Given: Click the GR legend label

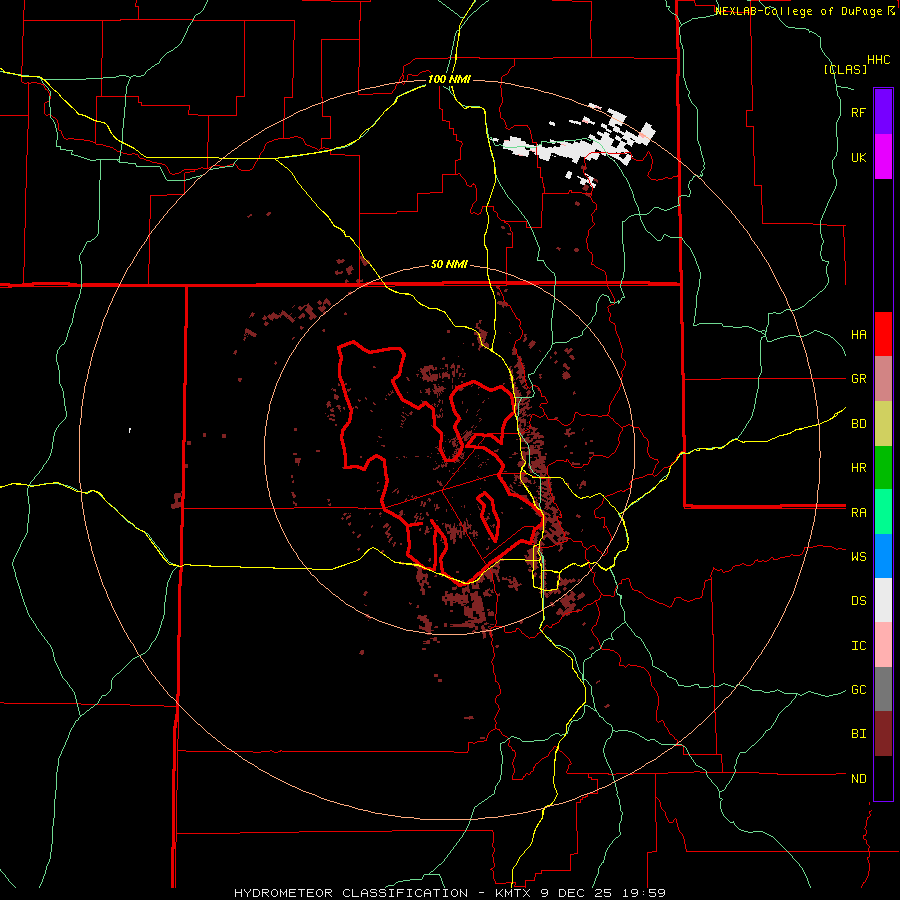Looking at the screenshot, I should 859,379.
